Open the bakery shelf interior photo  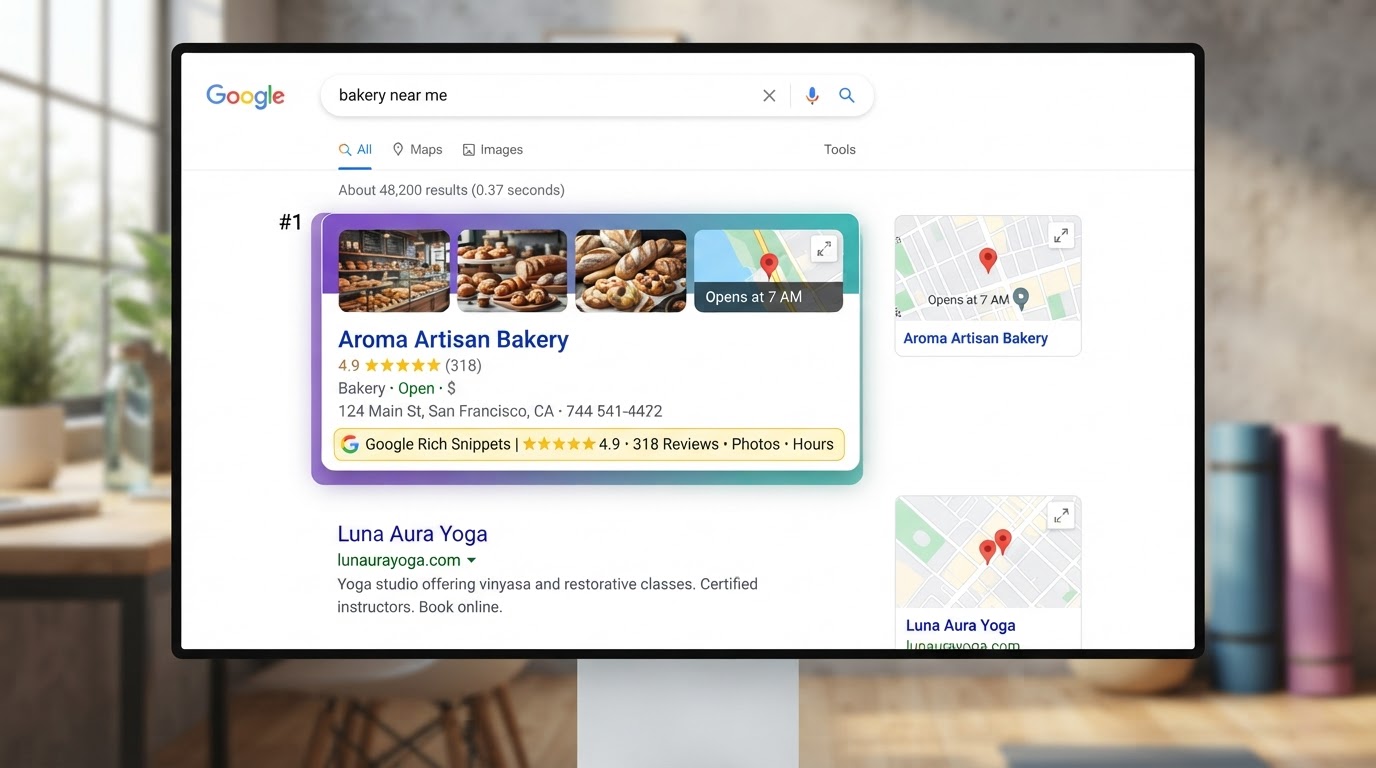[394, 271]
